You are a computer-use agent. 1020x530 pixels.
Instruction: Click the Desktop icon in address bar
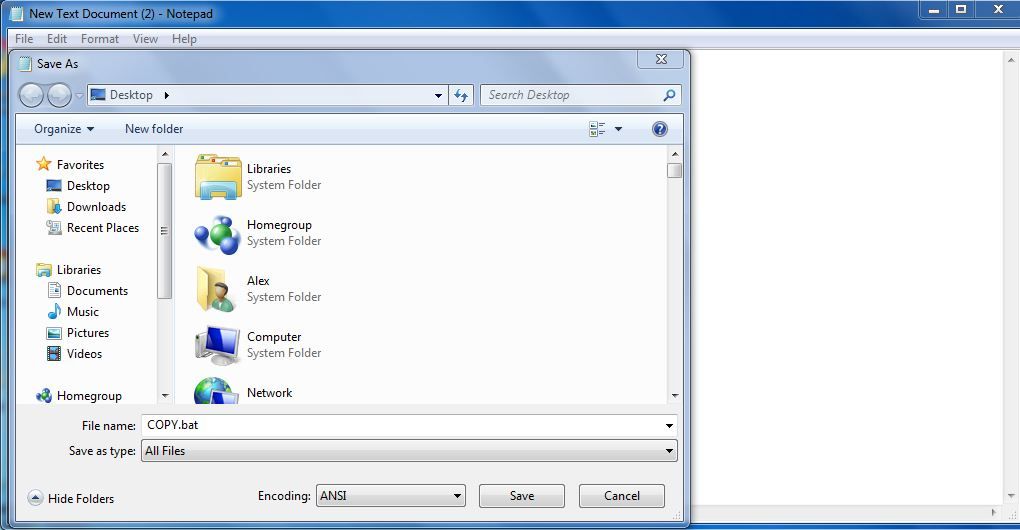point(98,95)
